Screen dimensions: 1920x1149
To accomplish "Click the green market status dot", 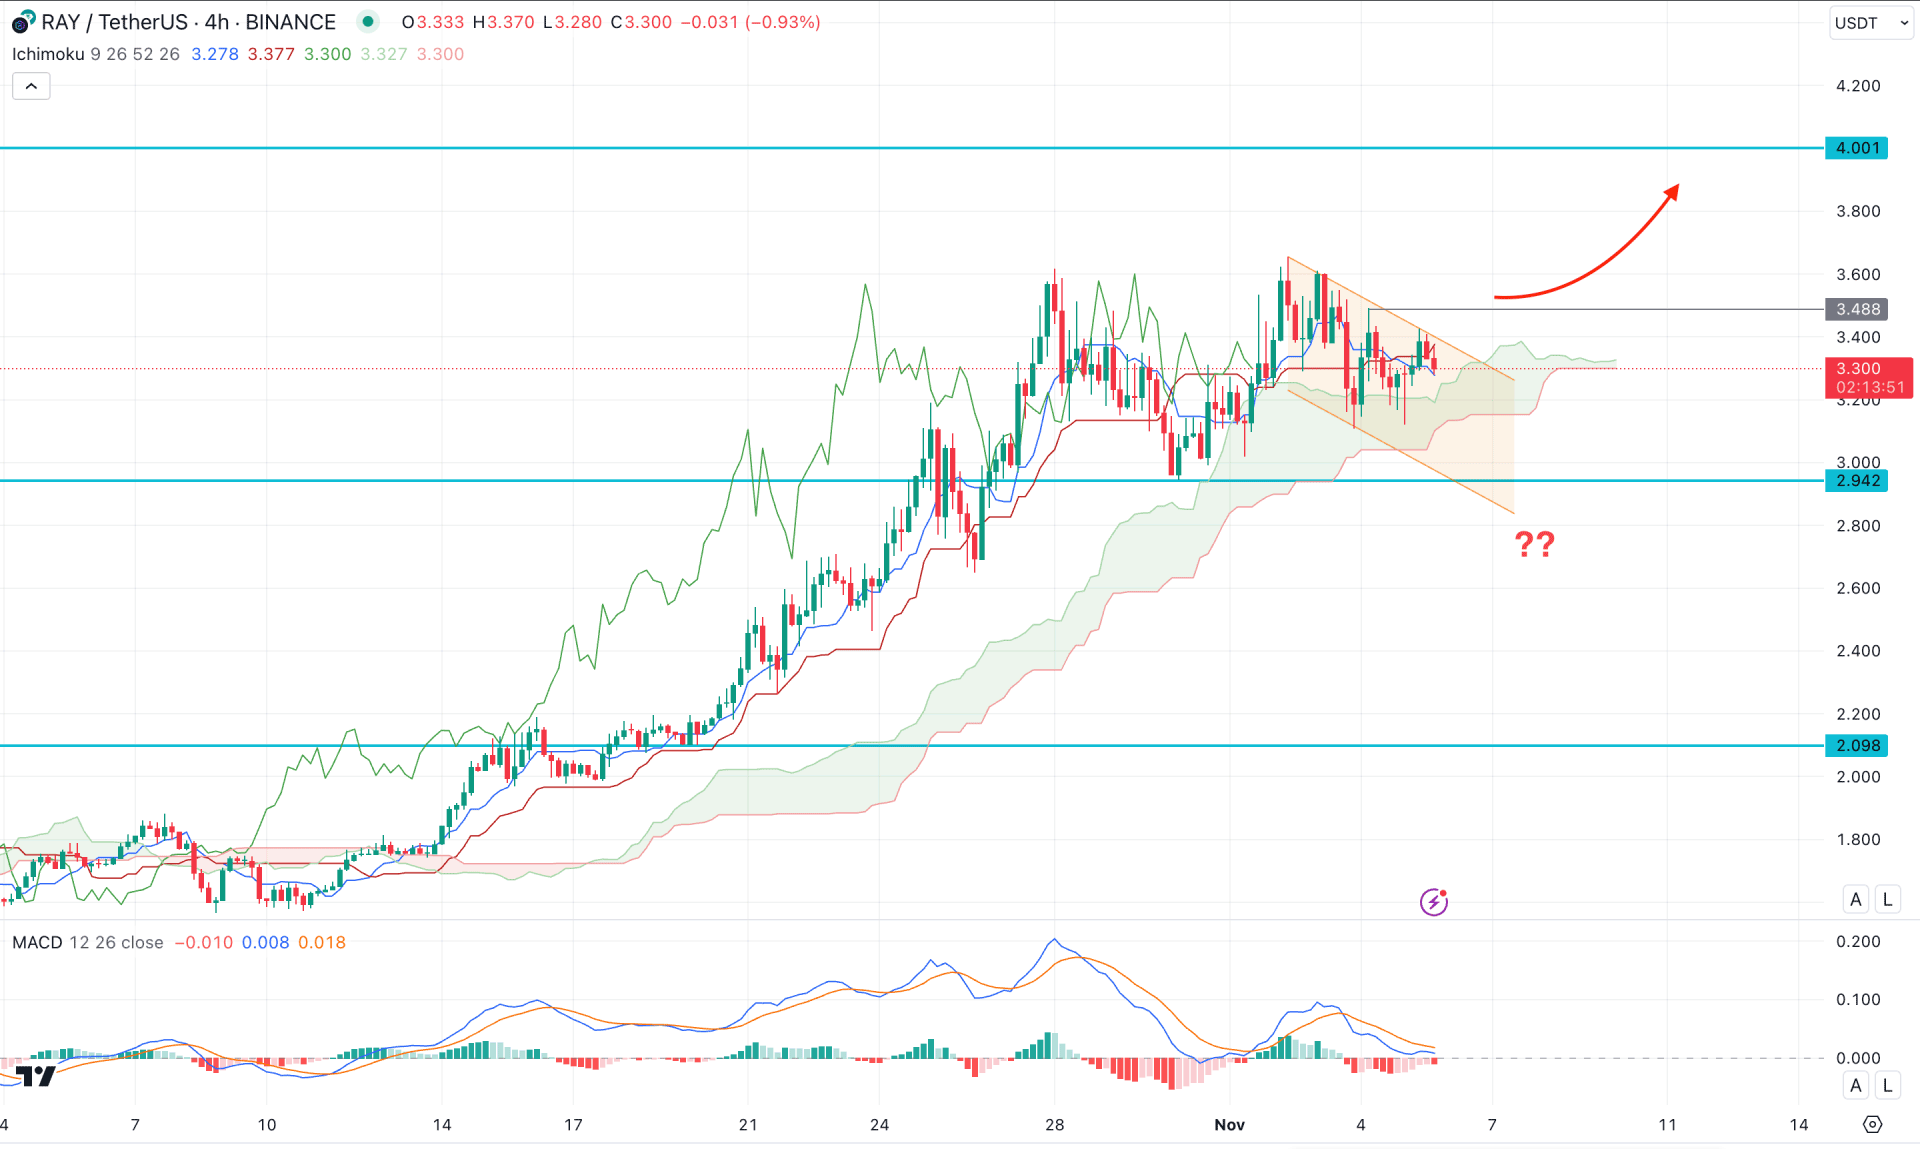I will pos(368,21).
